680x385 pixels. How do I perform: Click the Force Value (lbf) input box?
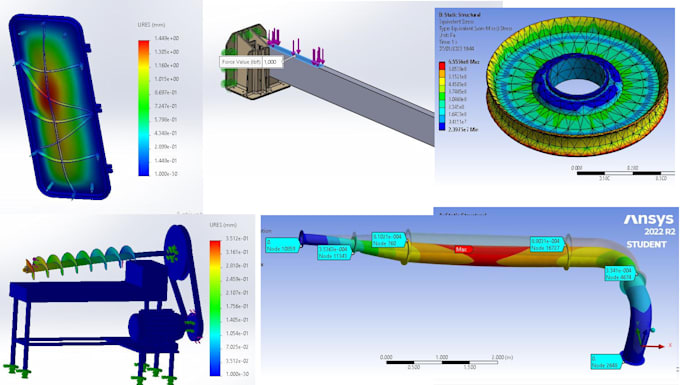tap(273, 62)
